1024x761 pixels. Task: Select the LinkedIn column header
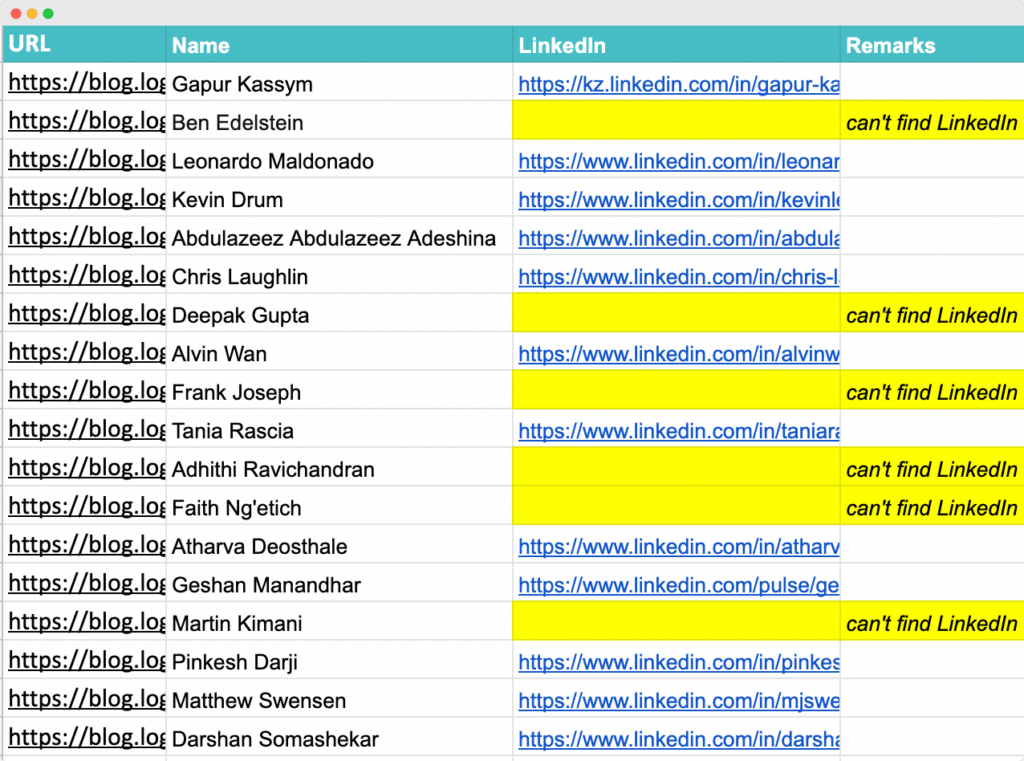click(x=677, y=44)
